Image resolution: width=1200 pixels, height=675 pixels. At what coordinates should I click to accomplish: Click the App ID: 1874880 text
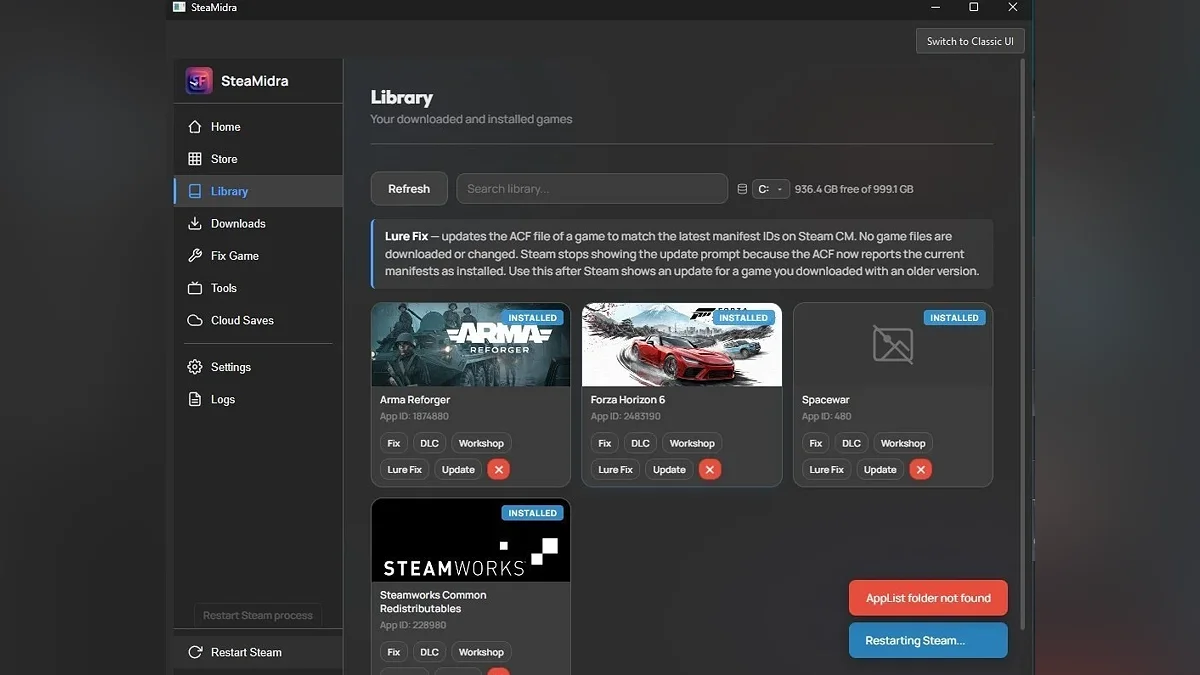point(414,416)
